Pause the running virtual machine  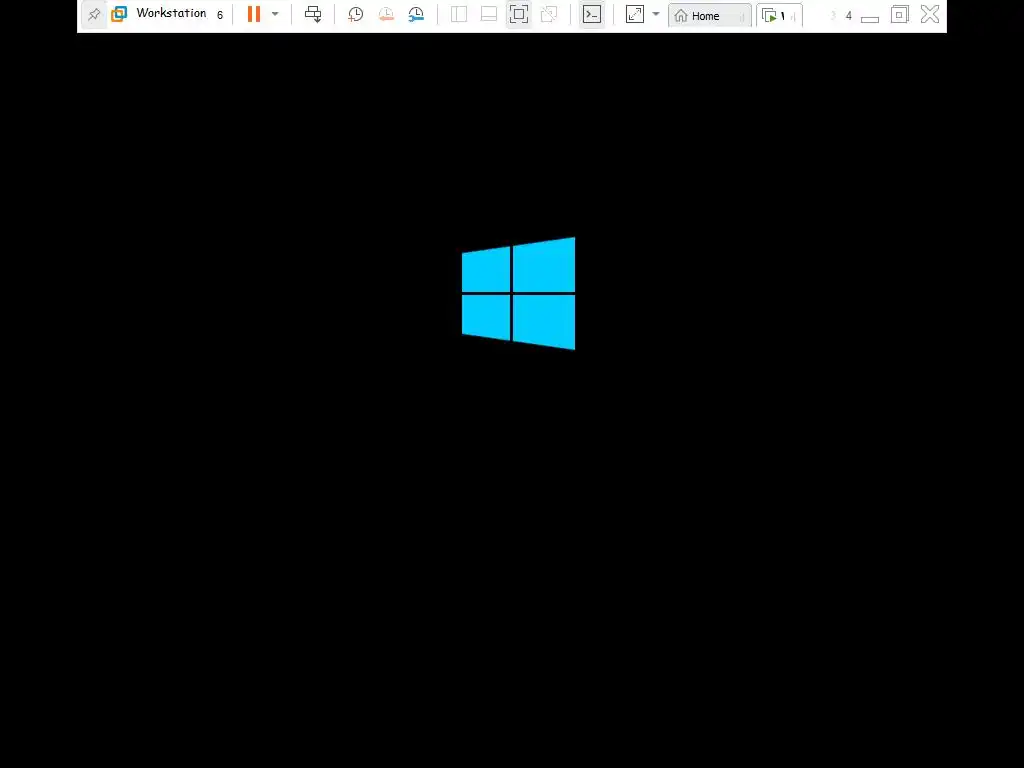(x=254, y=14)
